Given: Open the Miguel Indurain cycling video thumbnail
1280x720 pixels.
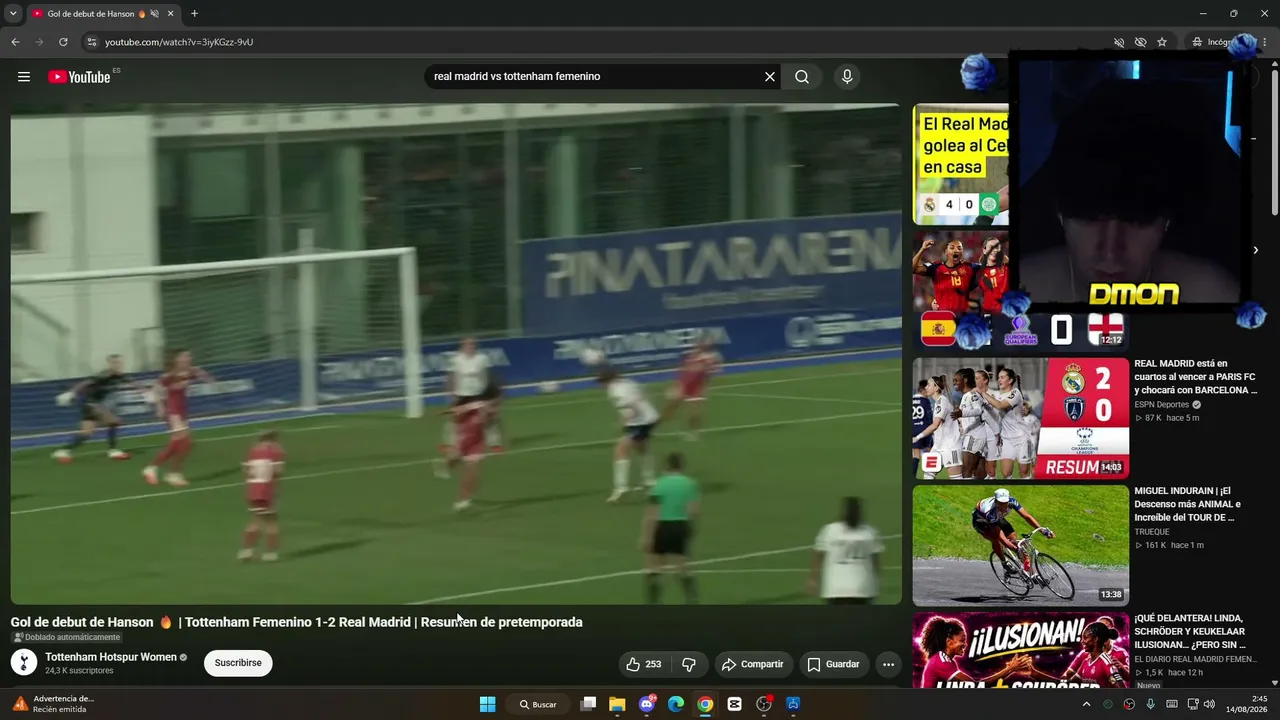Looking at the screenshot, I should point(1020,545).
